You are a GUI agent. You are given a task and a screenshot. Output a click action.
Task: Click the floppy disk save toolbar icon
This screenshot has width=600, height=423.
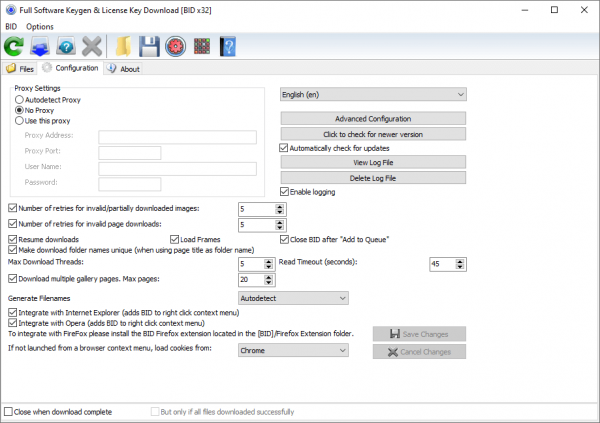click(149, 47)
